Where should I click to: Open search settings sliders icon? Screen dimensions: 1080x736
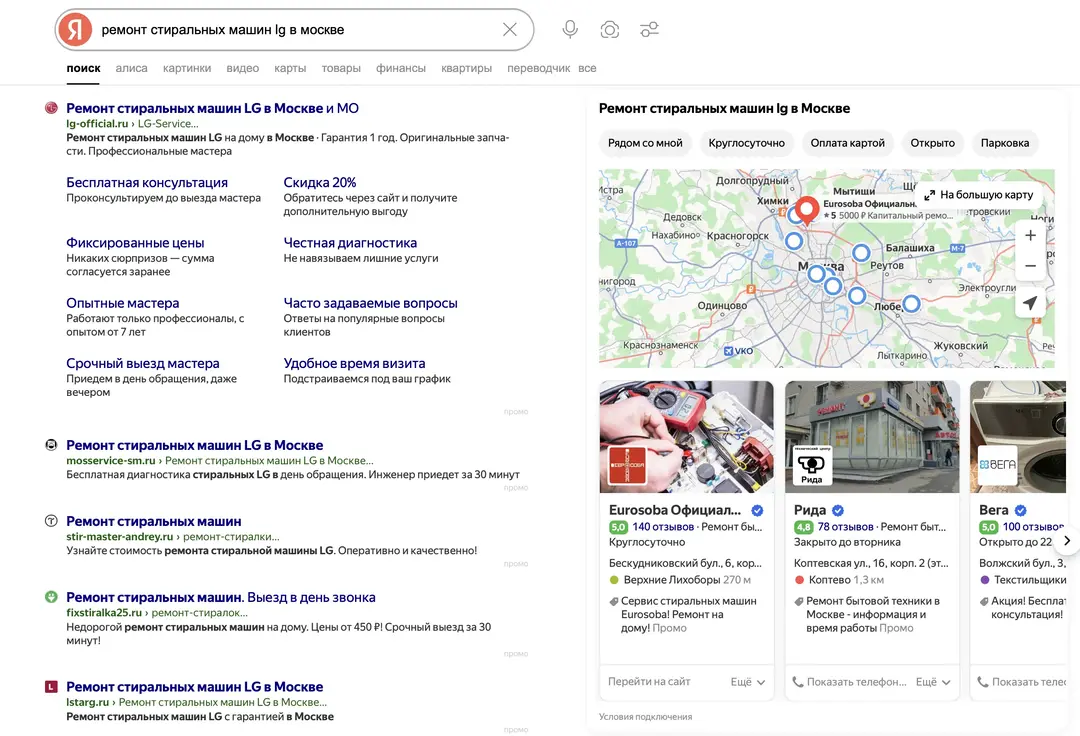pos(650,30)
